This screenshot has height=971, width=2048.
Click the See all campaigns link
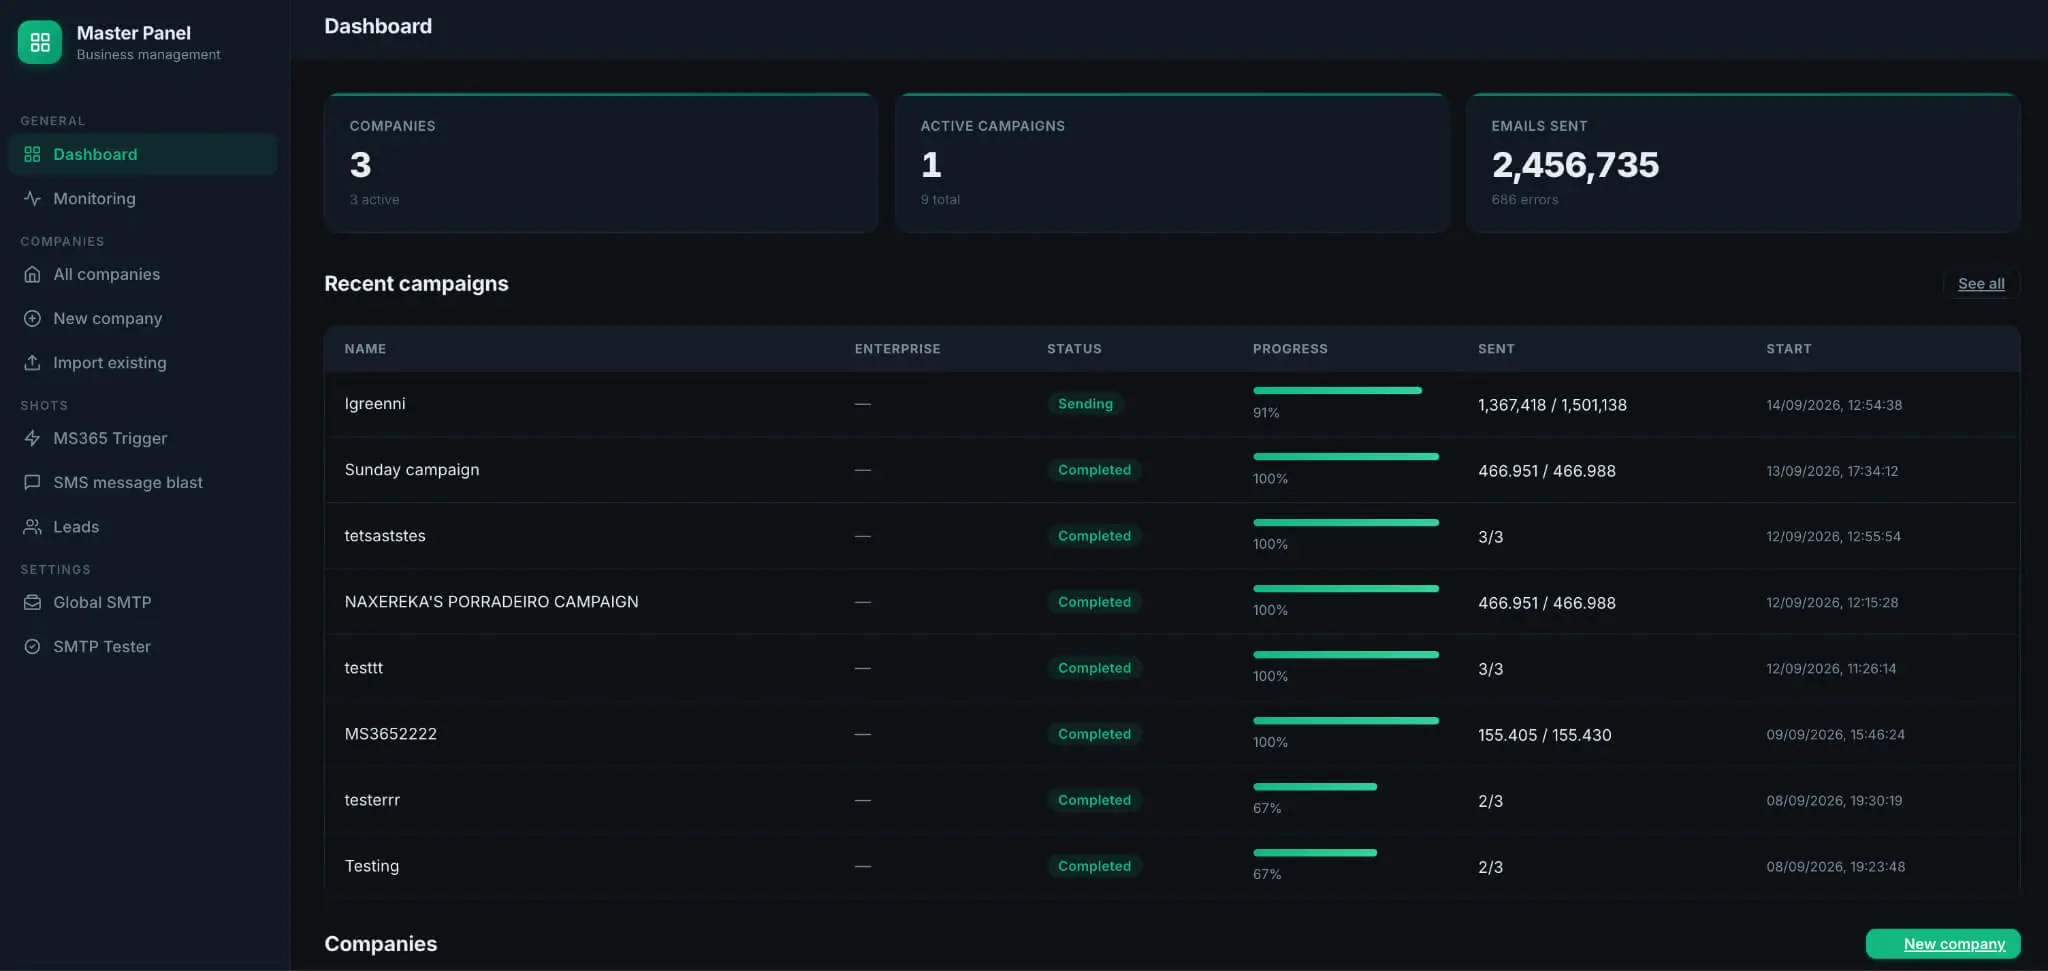[x=1981, y=283]
